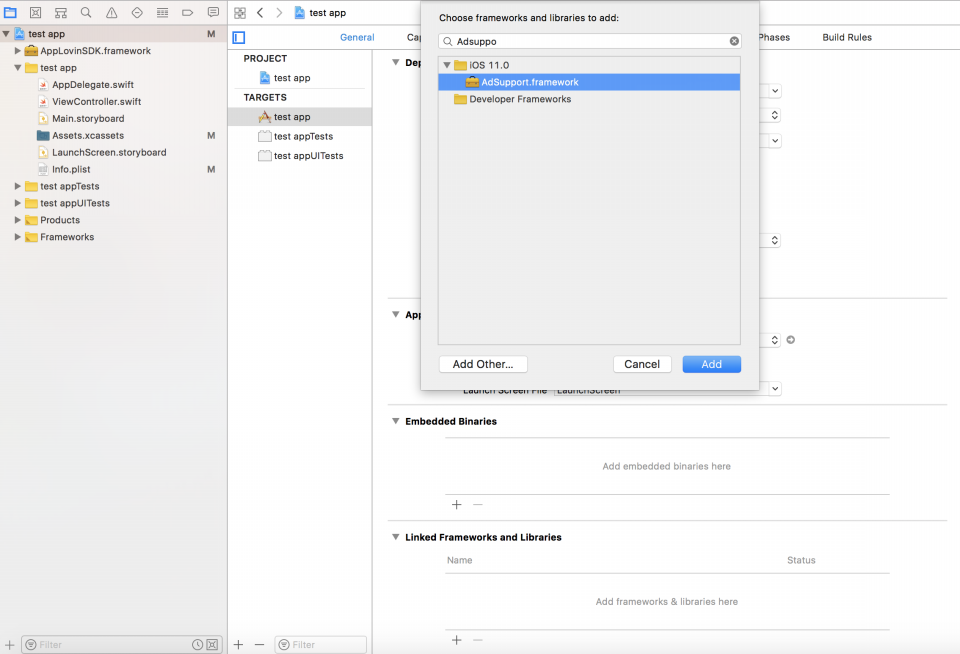Open the Test navigator diamond icon
Image resolution: width=960 pixels, height=654 pixels.
coord(137,12)
